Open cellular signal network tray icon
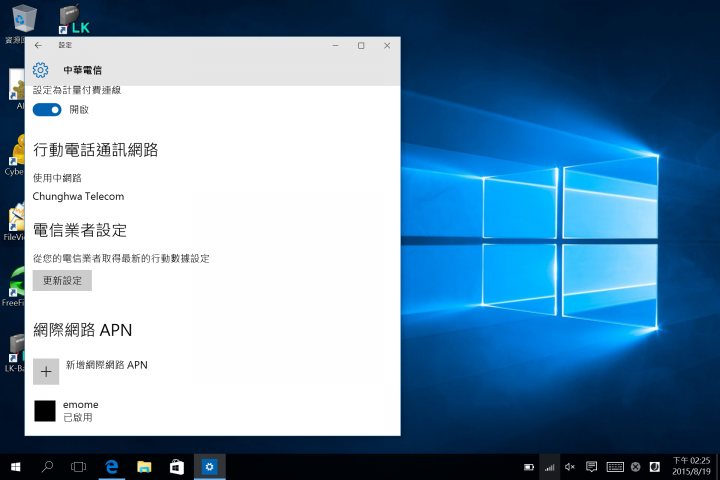Screen dimensions: 720x480 [550, 467]
